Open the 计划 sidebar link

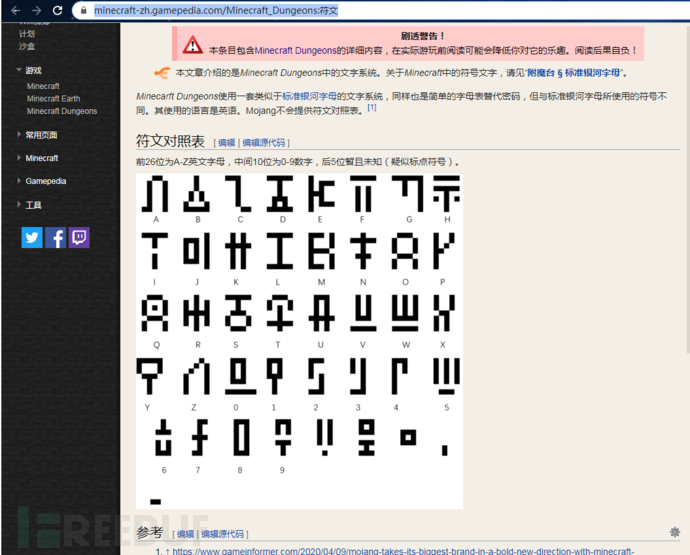tap(26, 34)
